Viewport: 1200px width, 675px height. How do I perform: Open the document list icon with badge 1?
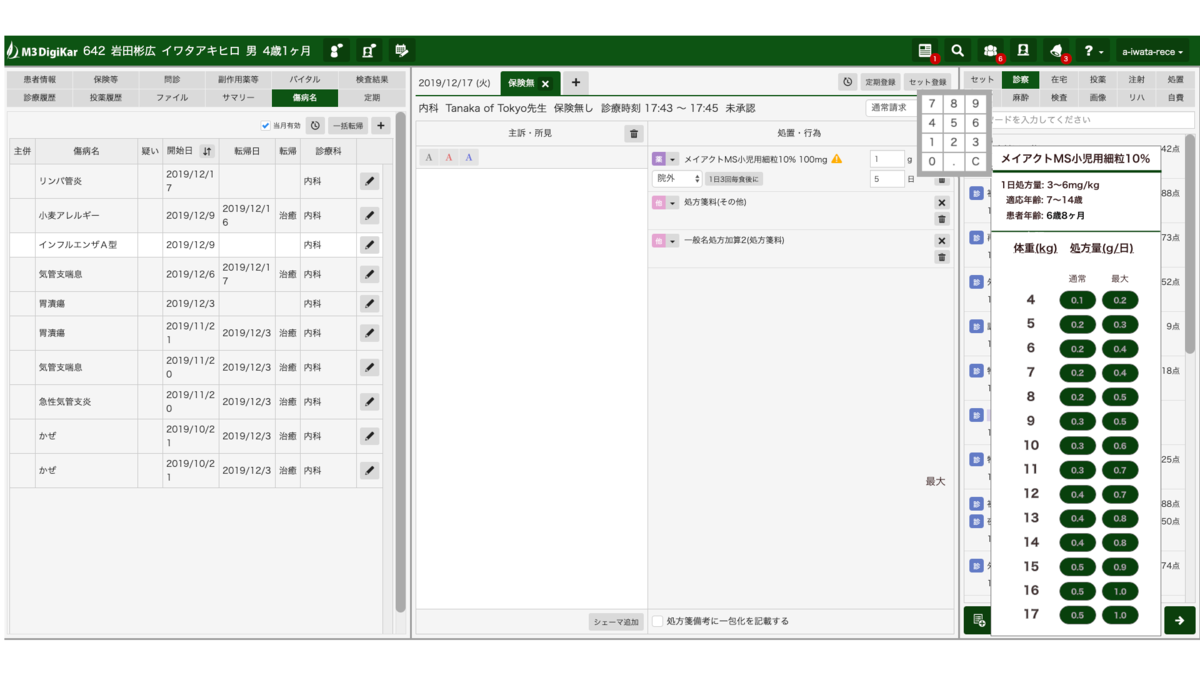tap(925, 51)
